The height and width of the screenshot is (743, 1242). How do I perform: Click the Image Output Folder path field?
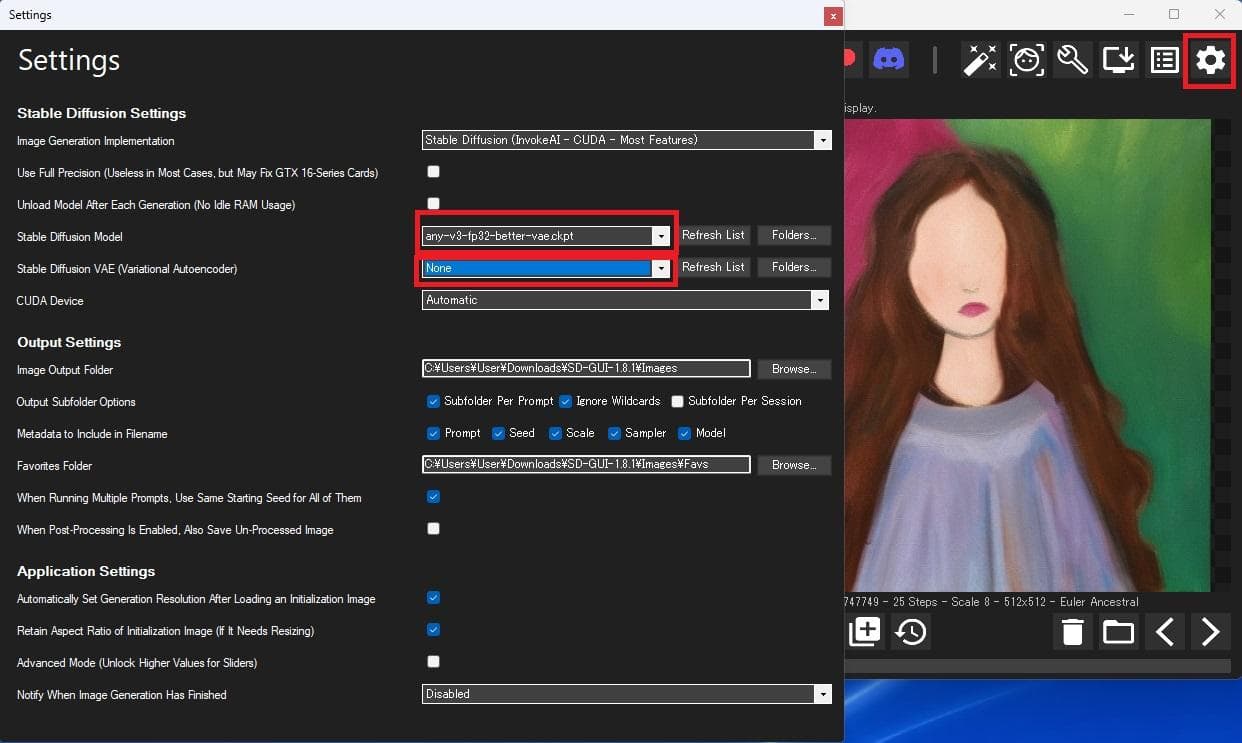coord(586,369)
